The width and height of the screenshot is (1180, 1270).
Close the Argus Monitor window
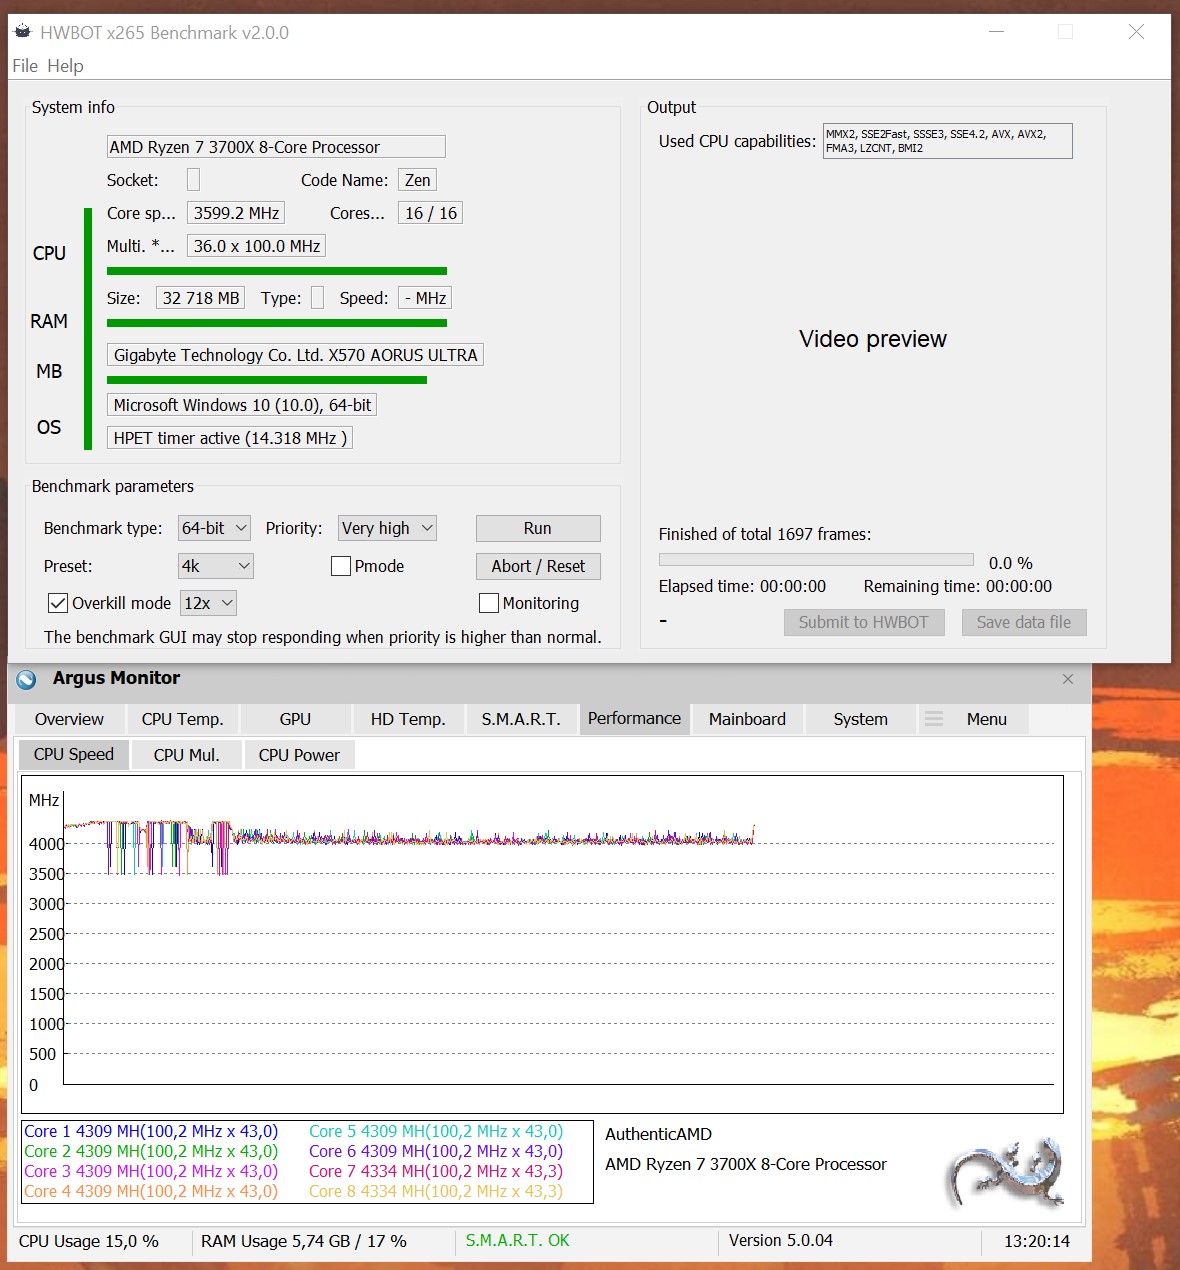click(1068, 679)
